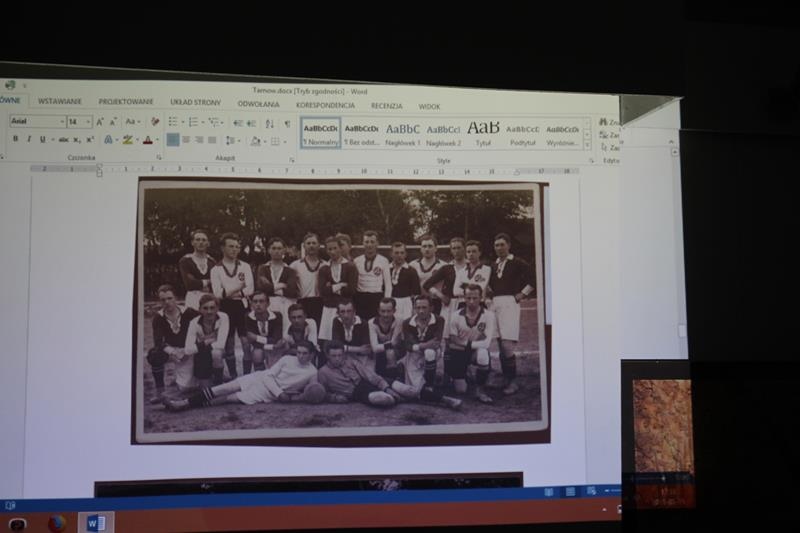Image resolution: width=800 pixels, height=533 pixels.
Task: Pick the red font color swatch
Action: pyautogui.click(x=146, y=140)
